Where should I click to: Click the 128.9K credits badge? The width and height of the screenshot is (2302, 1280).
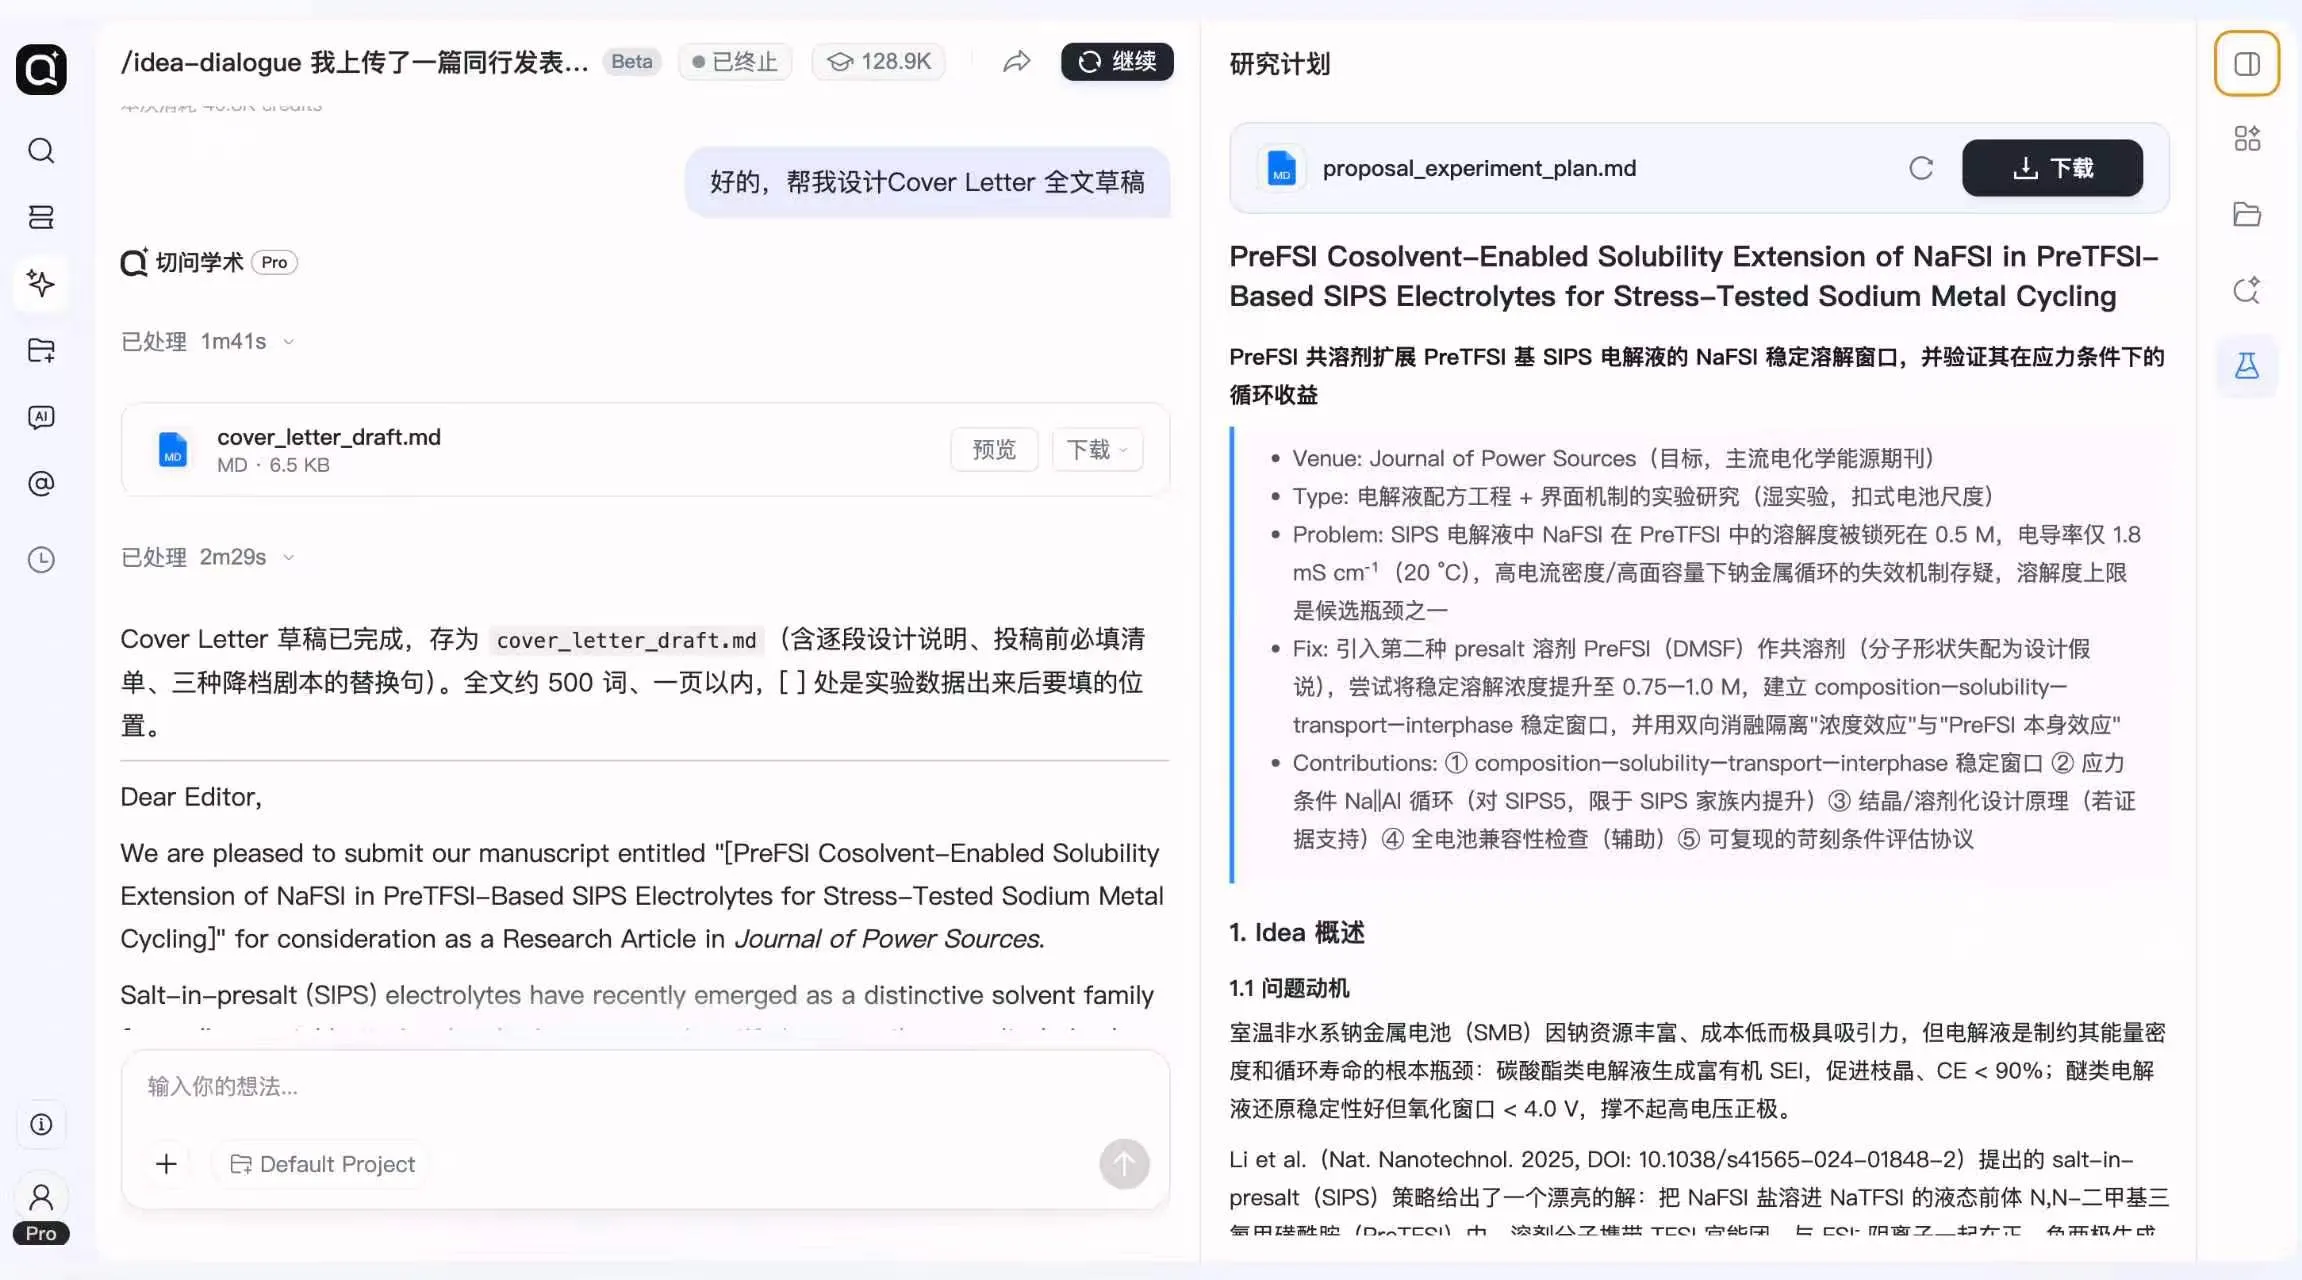(878, 62)
